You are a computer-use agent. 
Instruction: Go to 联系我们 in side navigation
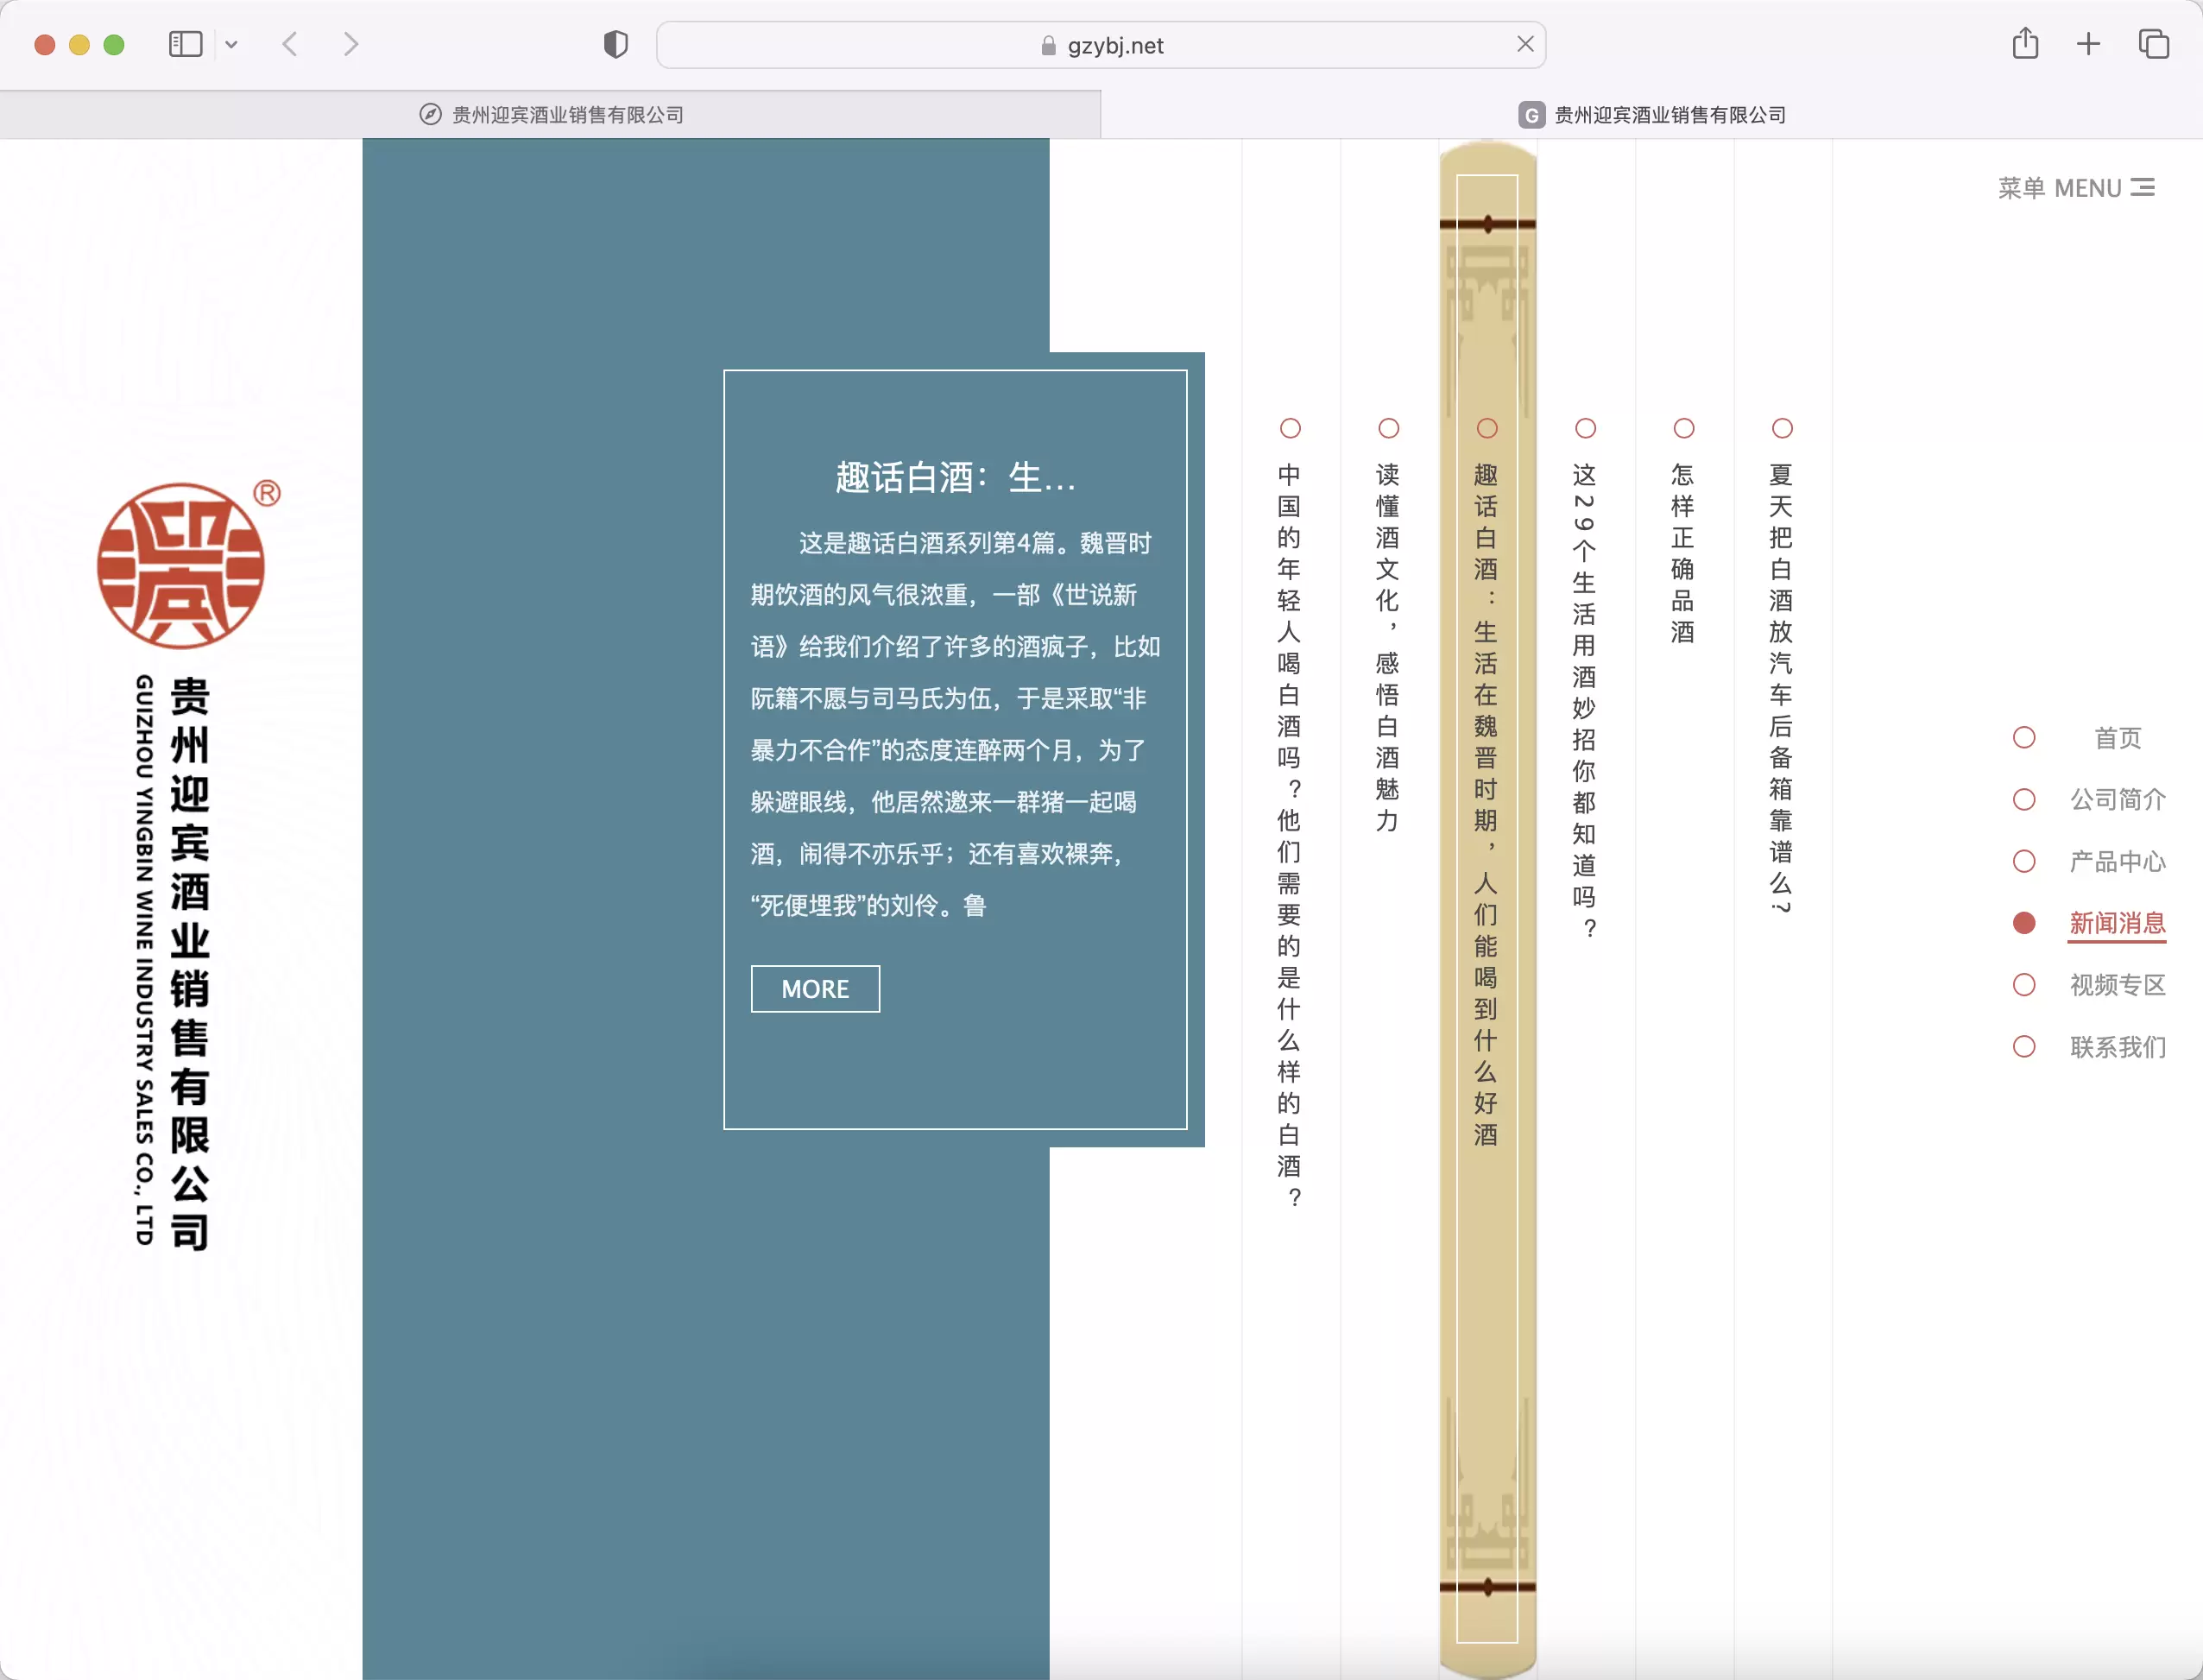coord(2117,1047)
